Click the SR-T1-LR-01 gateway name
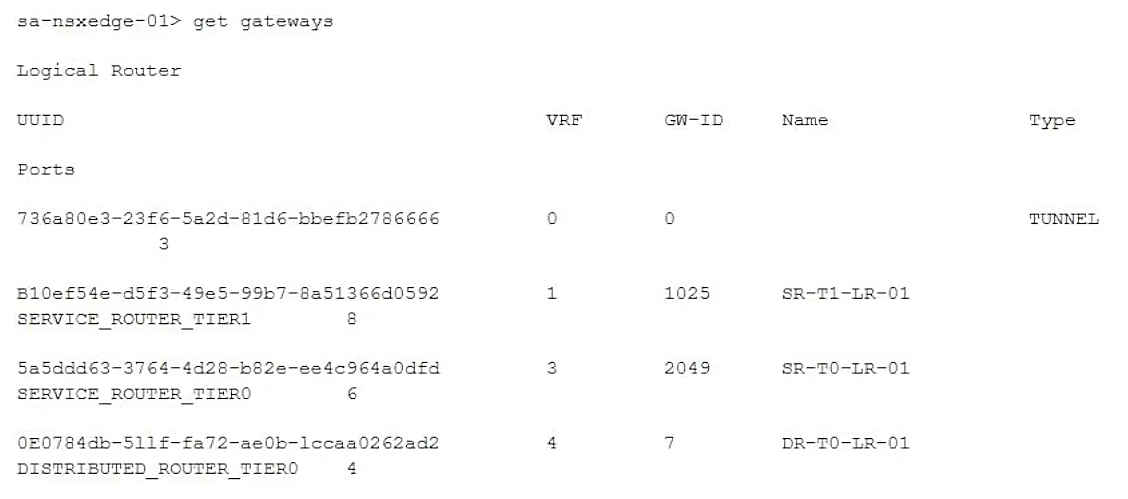1128x499 pixels. pyautogui.click(x=846, y=297)
